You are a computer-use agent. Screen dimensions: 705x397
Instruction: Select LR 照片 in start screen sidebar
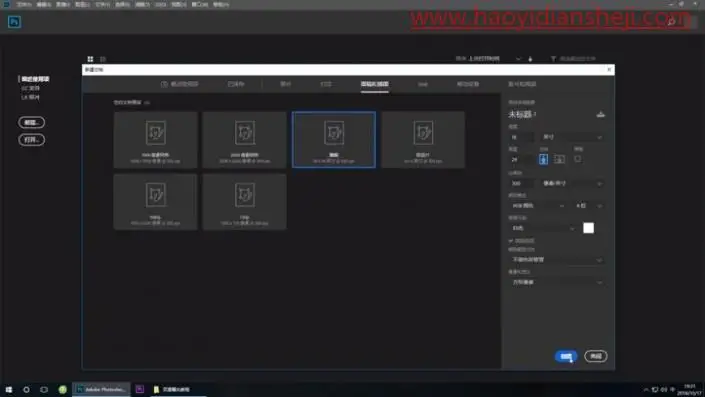pyautogui.click(x=31, y=97)
